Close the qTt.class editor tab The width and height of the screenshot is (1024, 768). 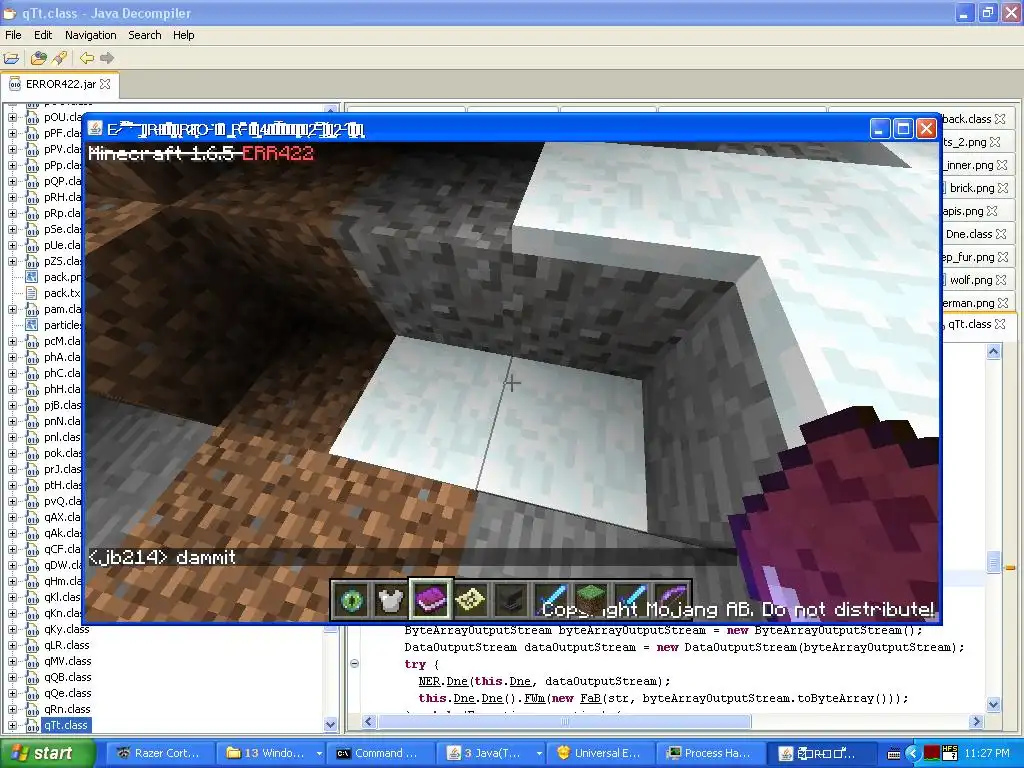coord(1000,324)
